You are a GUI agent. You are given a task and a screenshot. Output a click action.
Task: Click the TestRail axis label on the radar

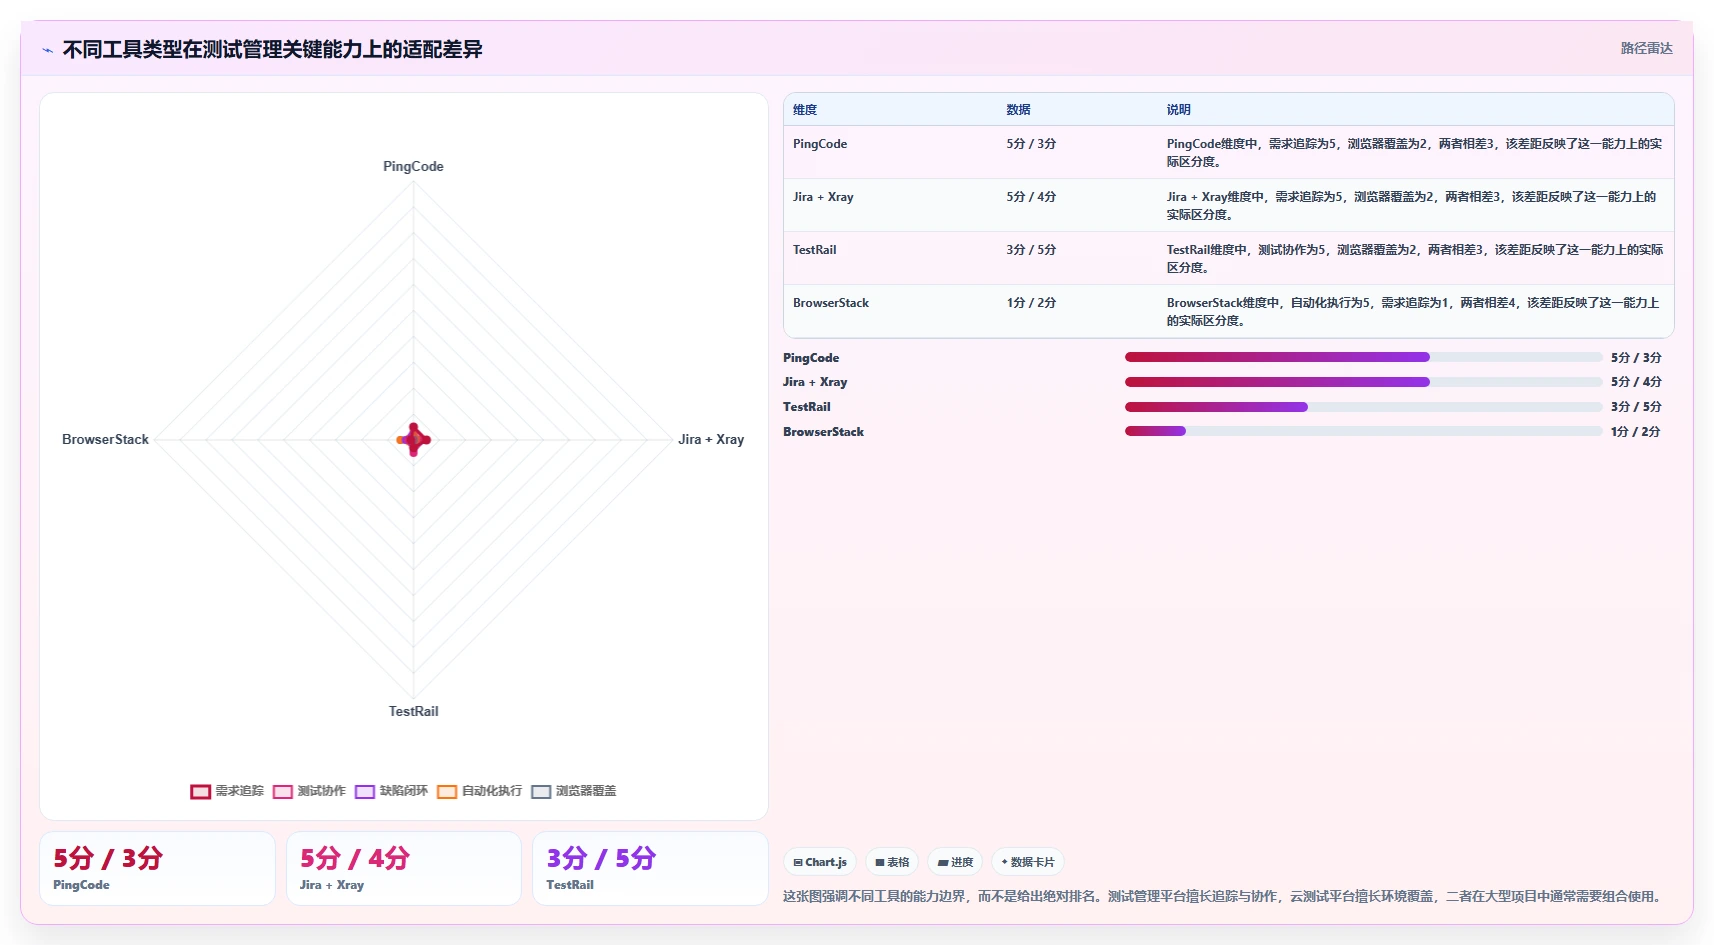[x=413, y=712]
